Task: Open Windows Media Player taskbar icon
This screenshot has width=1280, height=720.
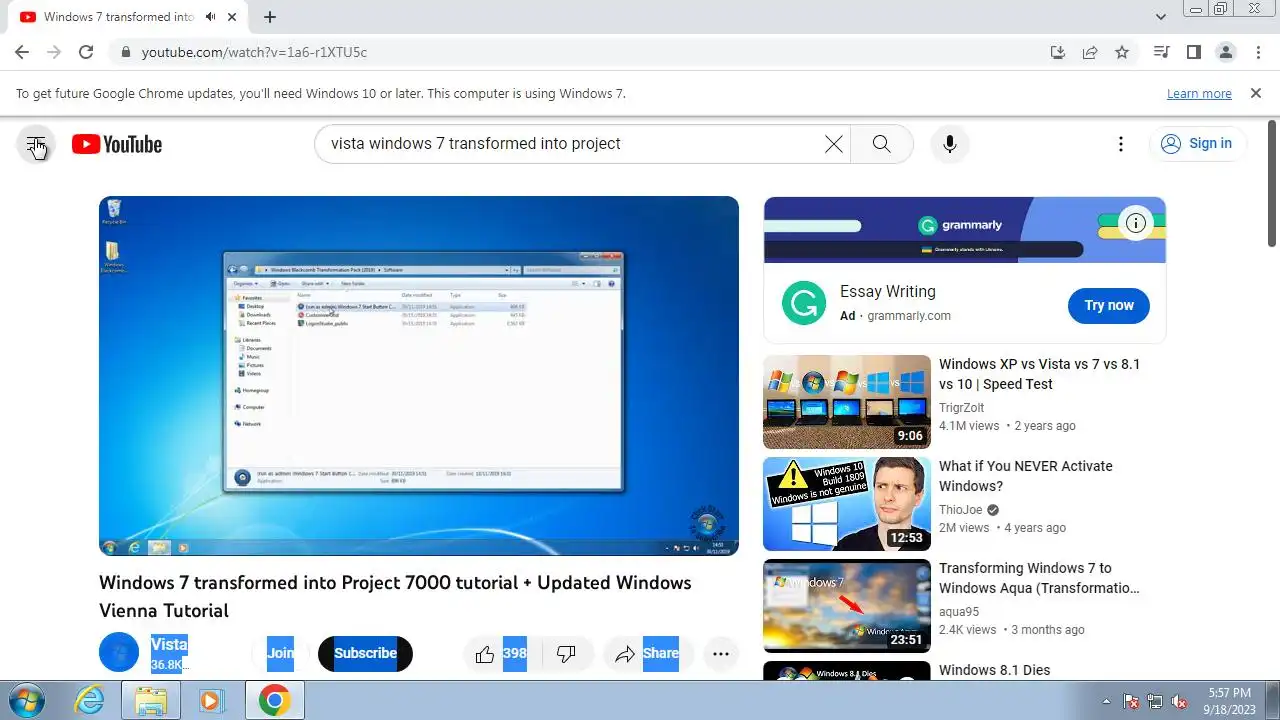Action: click(211, 700)
